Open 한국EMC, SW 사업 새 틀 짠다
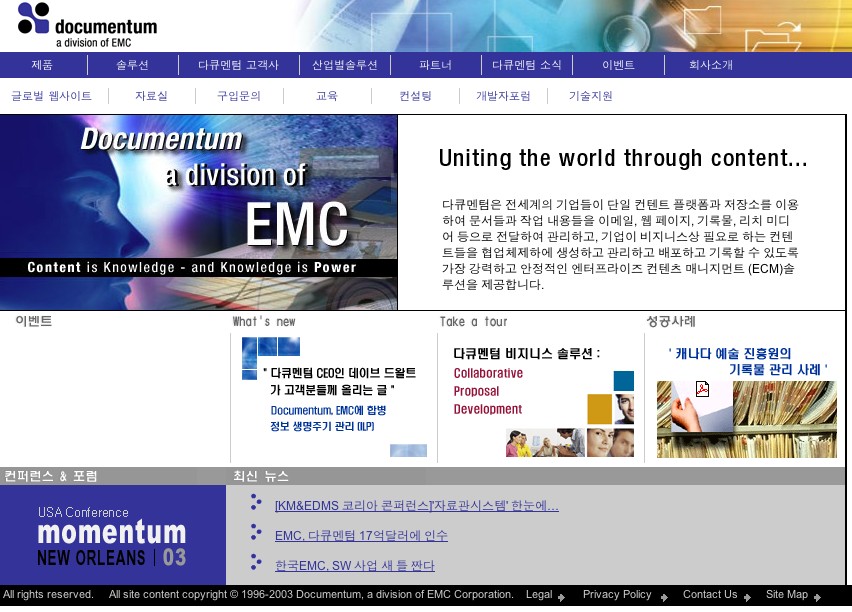The image size is (852, 612). click(355, 565)
